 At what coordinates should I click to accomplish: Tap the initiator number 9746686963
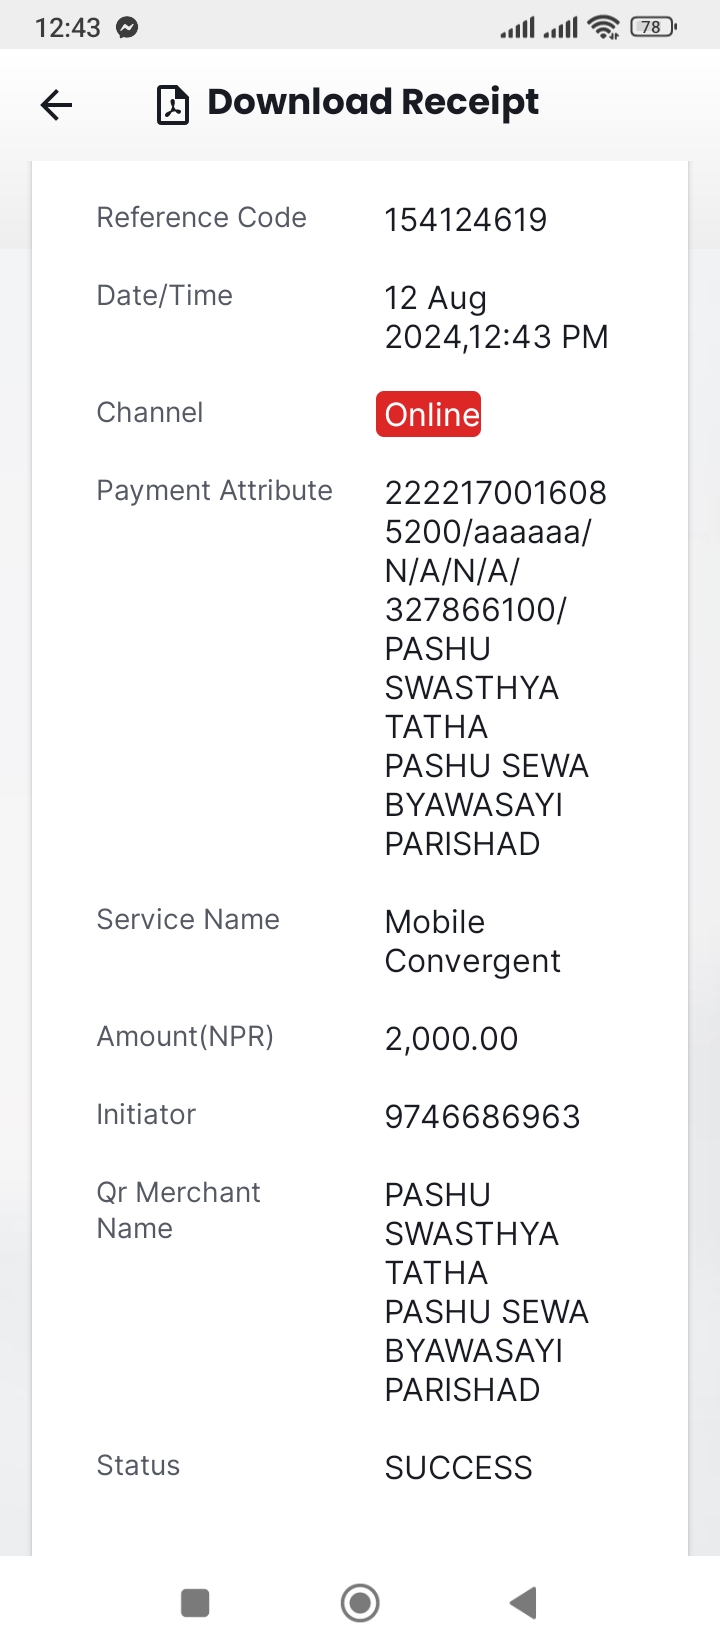coord(483,1117)
